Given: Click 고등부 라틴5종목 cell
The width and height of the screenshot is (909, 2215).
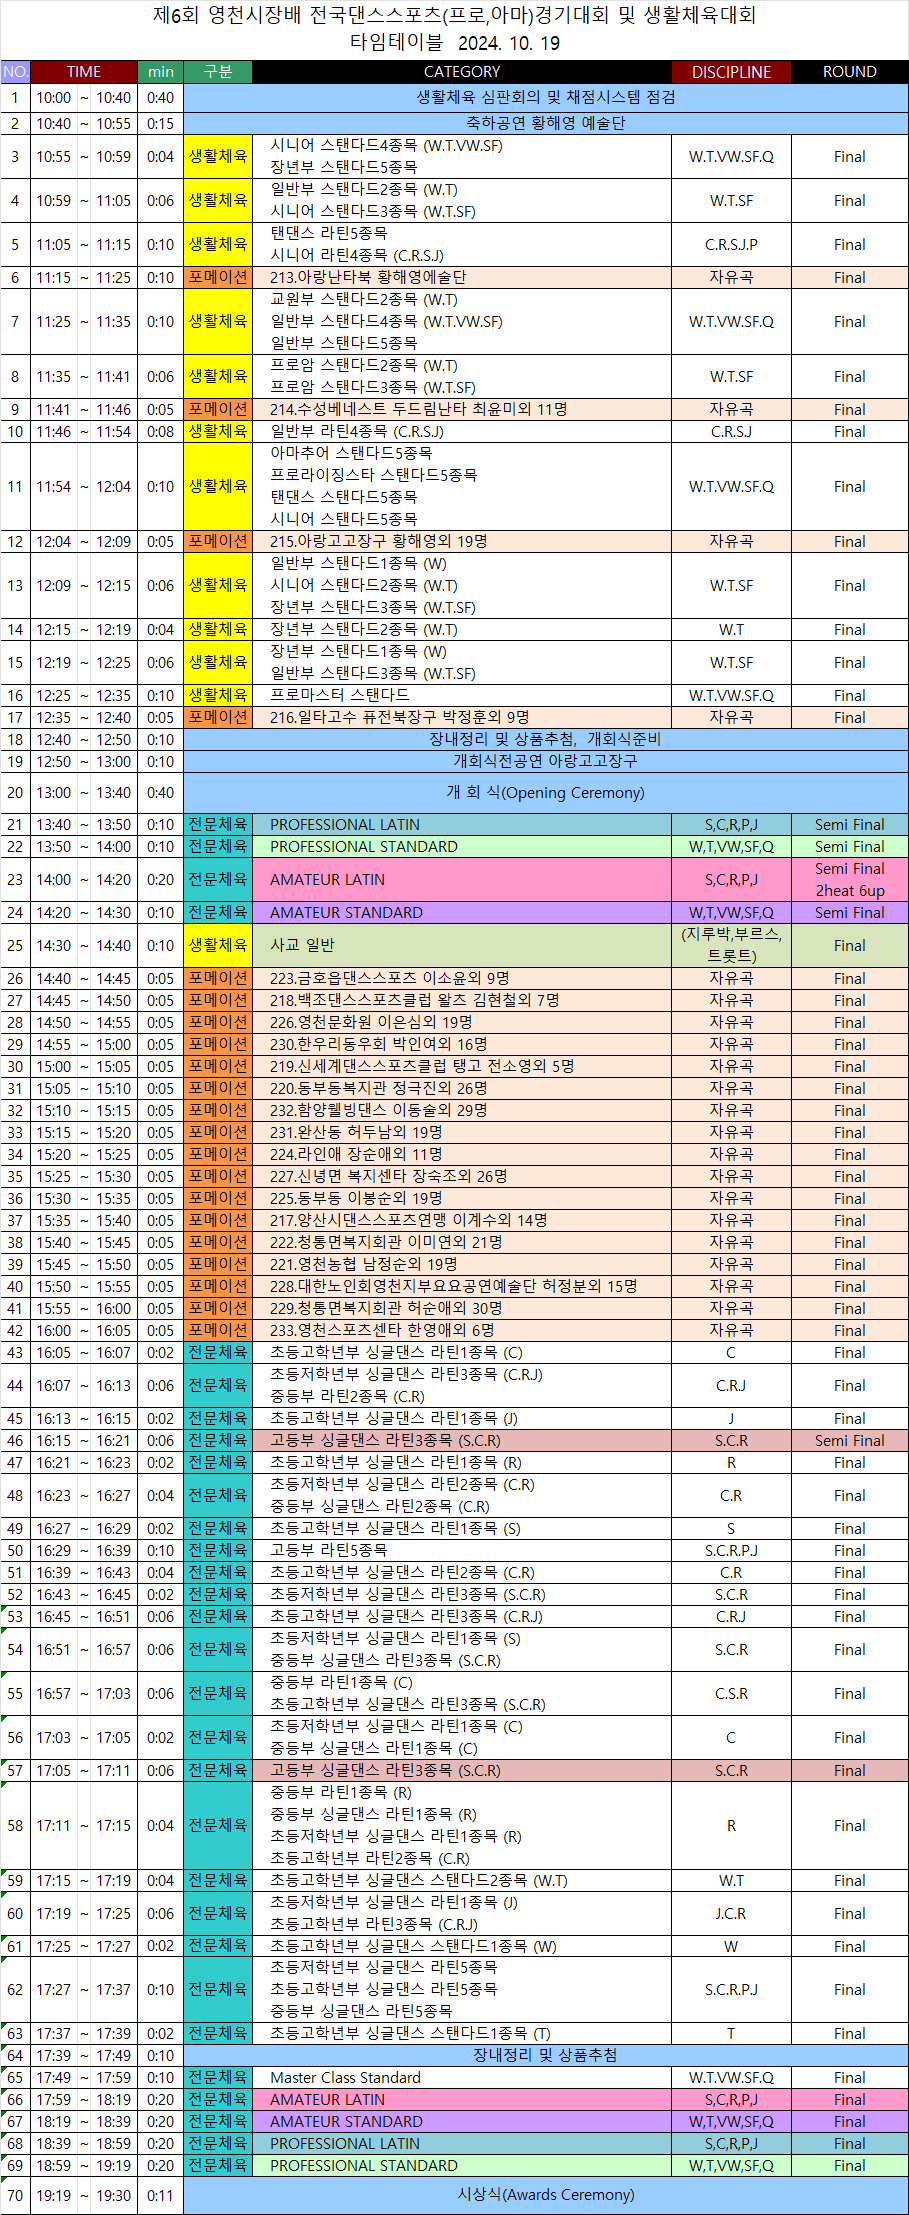Looking at the screenshot, I should pyautogui.click(x=461, y=1551).
